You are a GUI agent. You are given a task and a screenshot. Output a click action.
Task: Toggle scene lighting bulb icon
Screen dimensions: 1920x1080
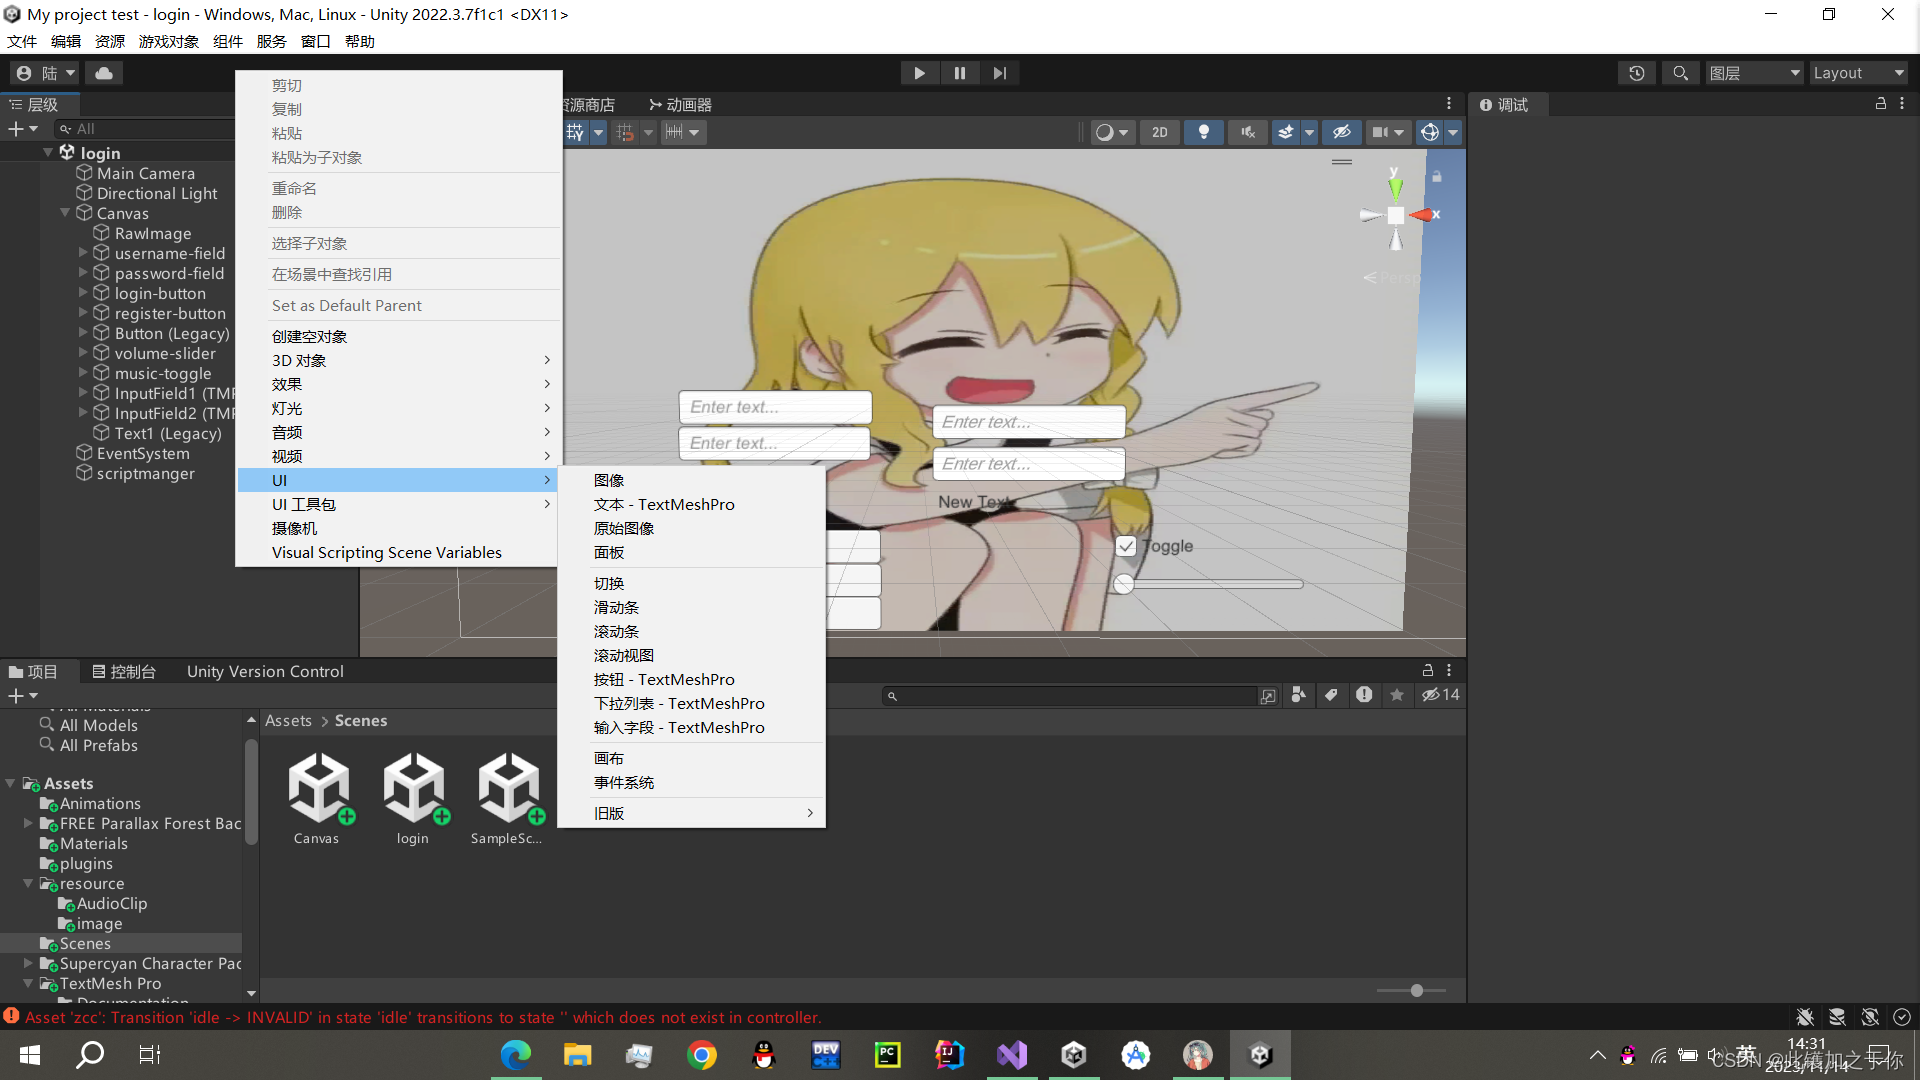click(1204, 132)
